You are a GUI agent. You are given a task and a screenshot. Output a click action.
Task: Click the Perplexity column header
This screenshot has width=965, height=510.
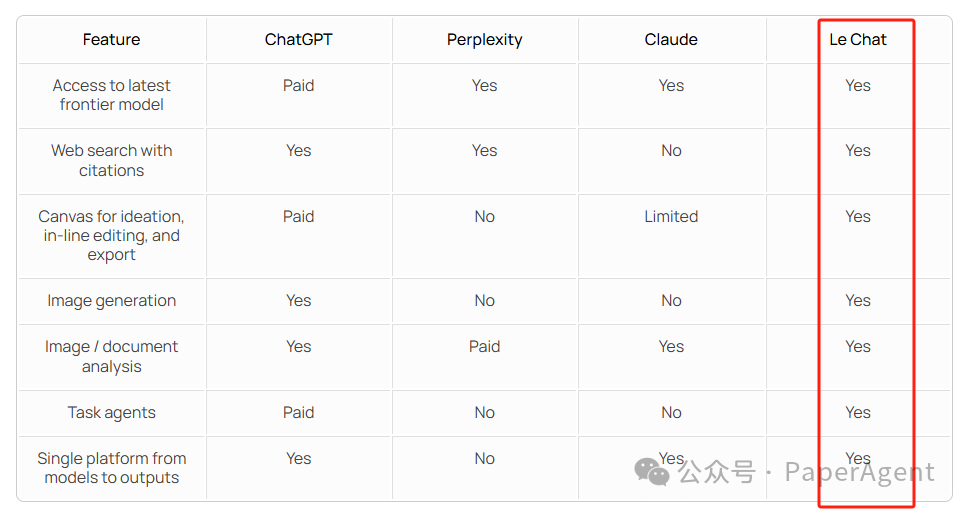pyautogui.click(x=484, y=40)
